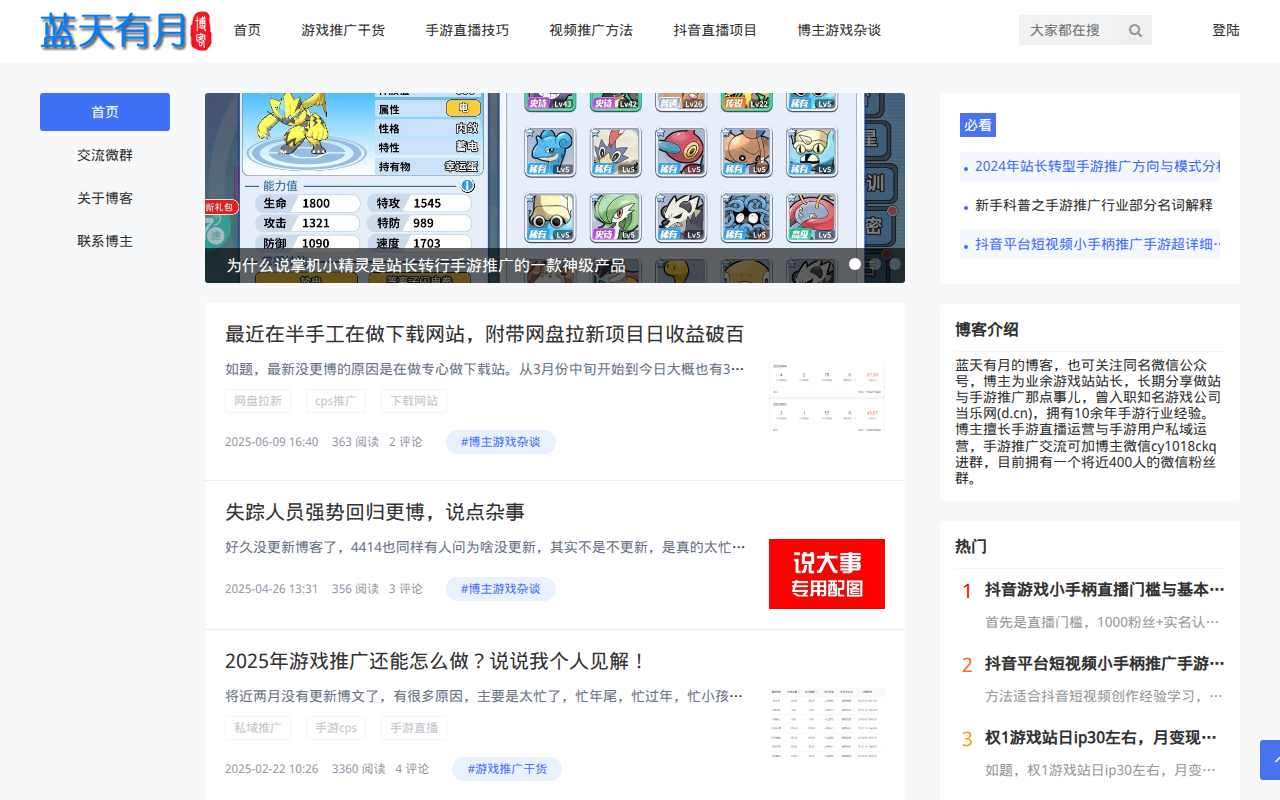Viewport: 1280px width, 800px height.
Task: Select the third carousel dot indicator
Action: pos(895,264)
